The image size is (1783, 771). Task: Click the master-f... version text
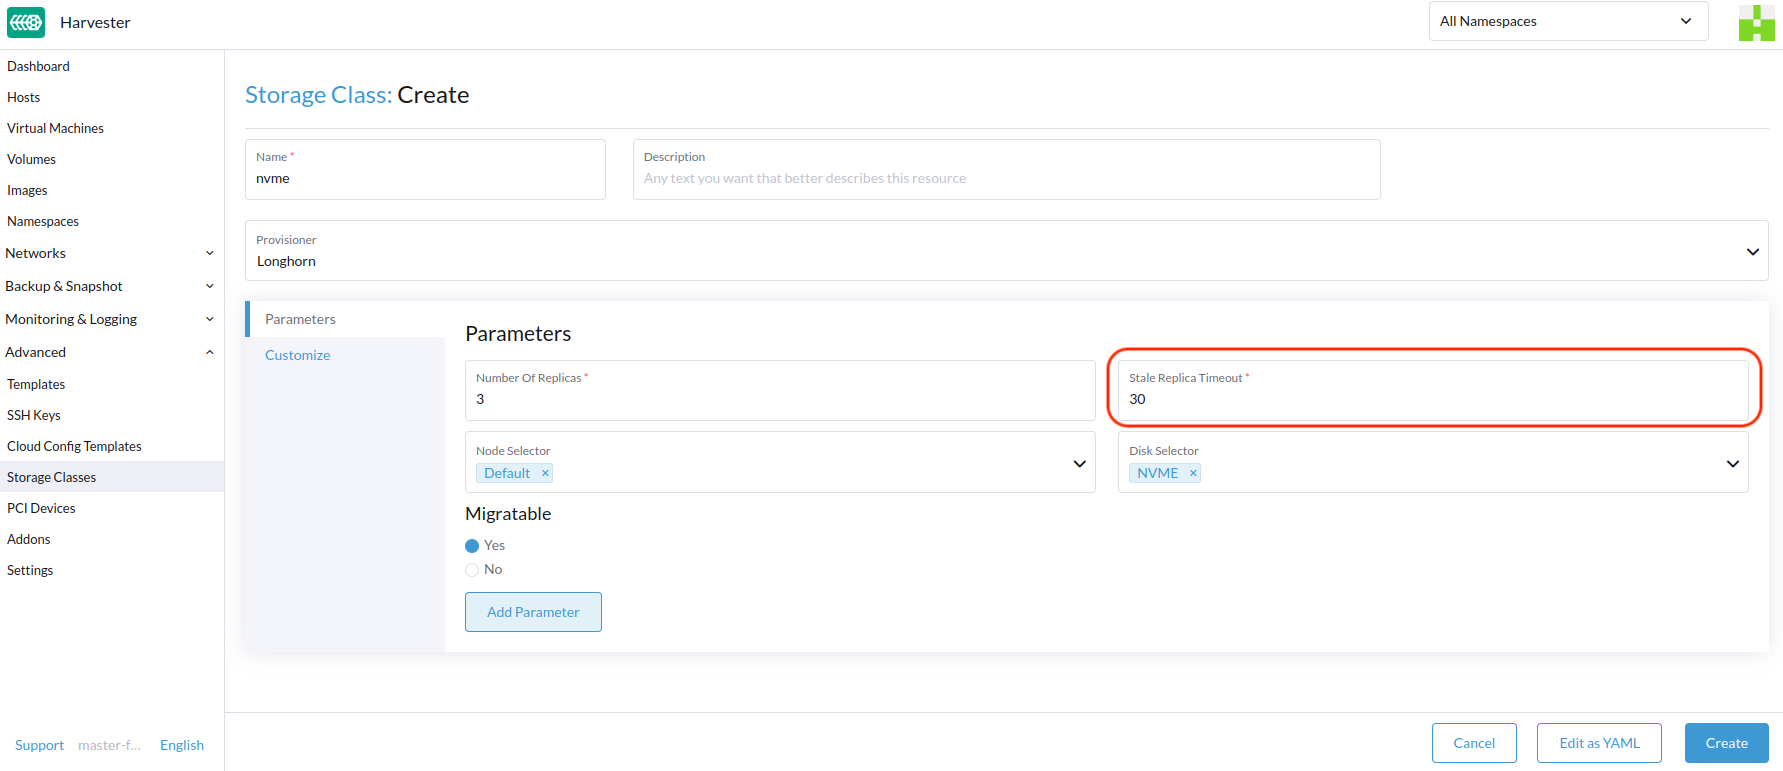[x=109, y=745]
